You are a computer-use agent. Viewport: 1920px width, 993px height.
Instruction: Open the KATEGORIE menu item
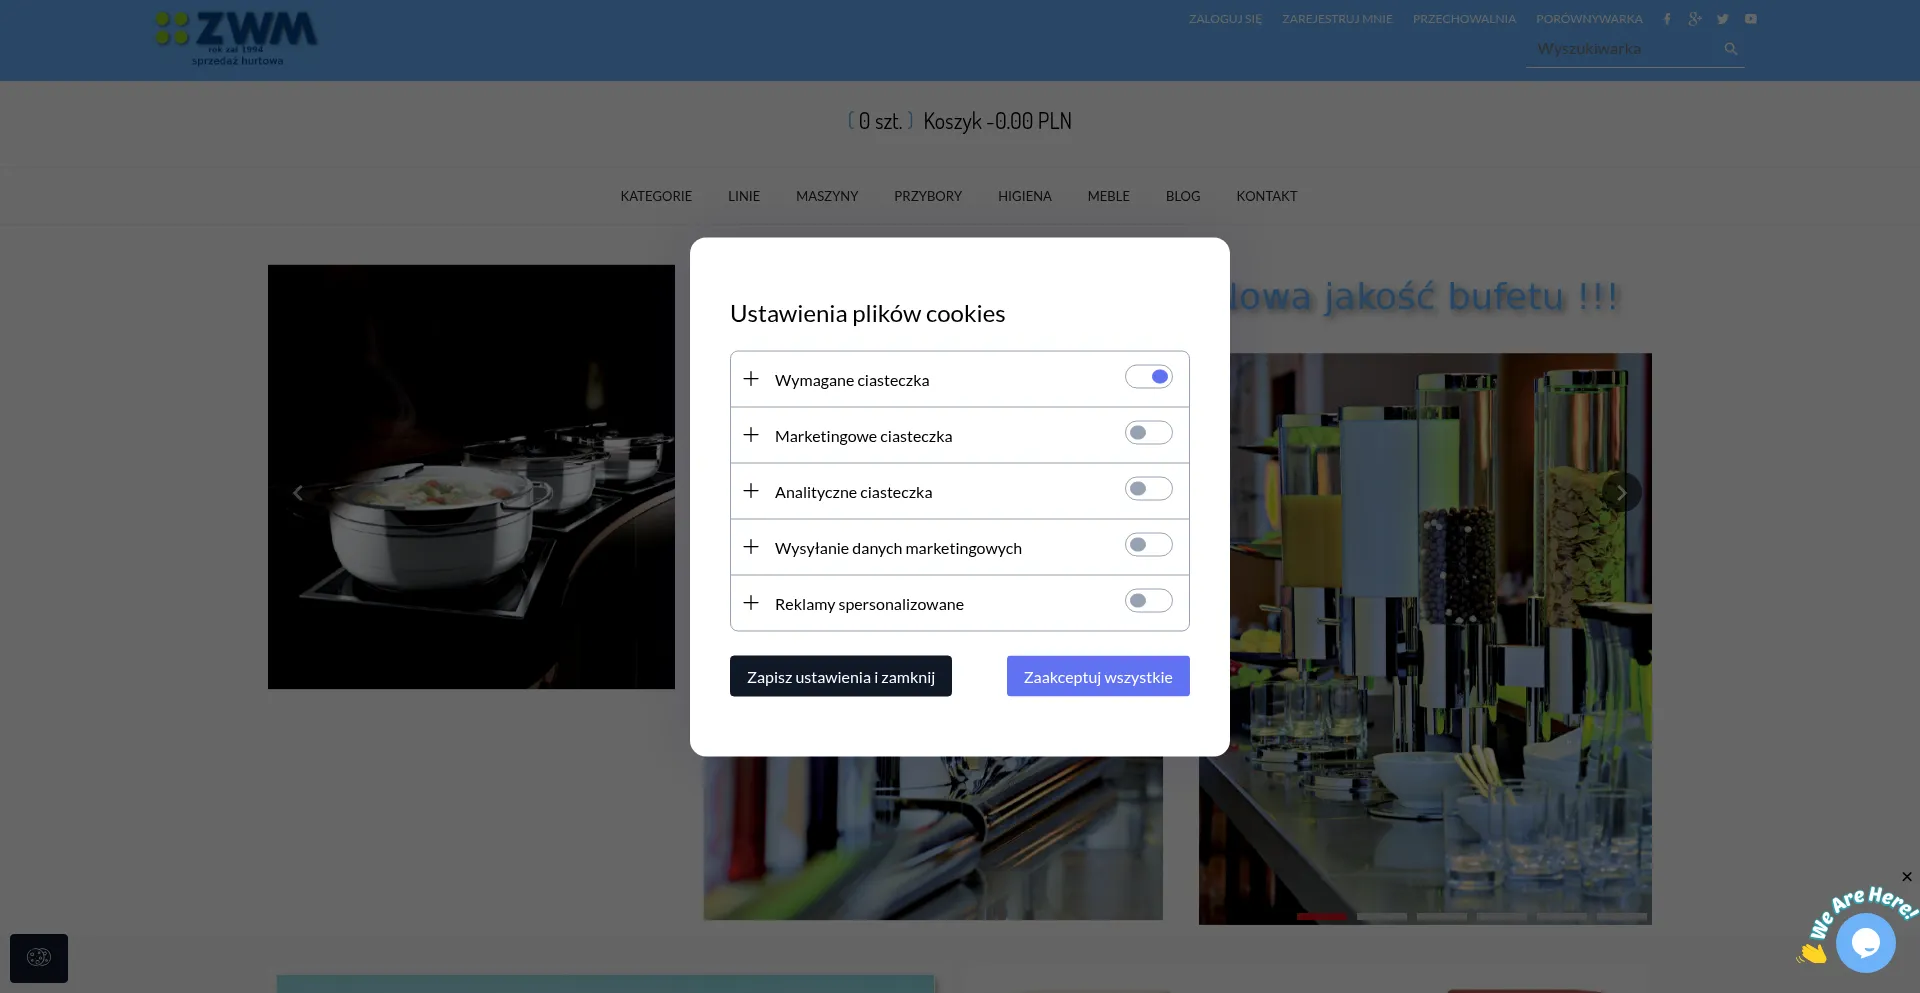pos(656,196)
